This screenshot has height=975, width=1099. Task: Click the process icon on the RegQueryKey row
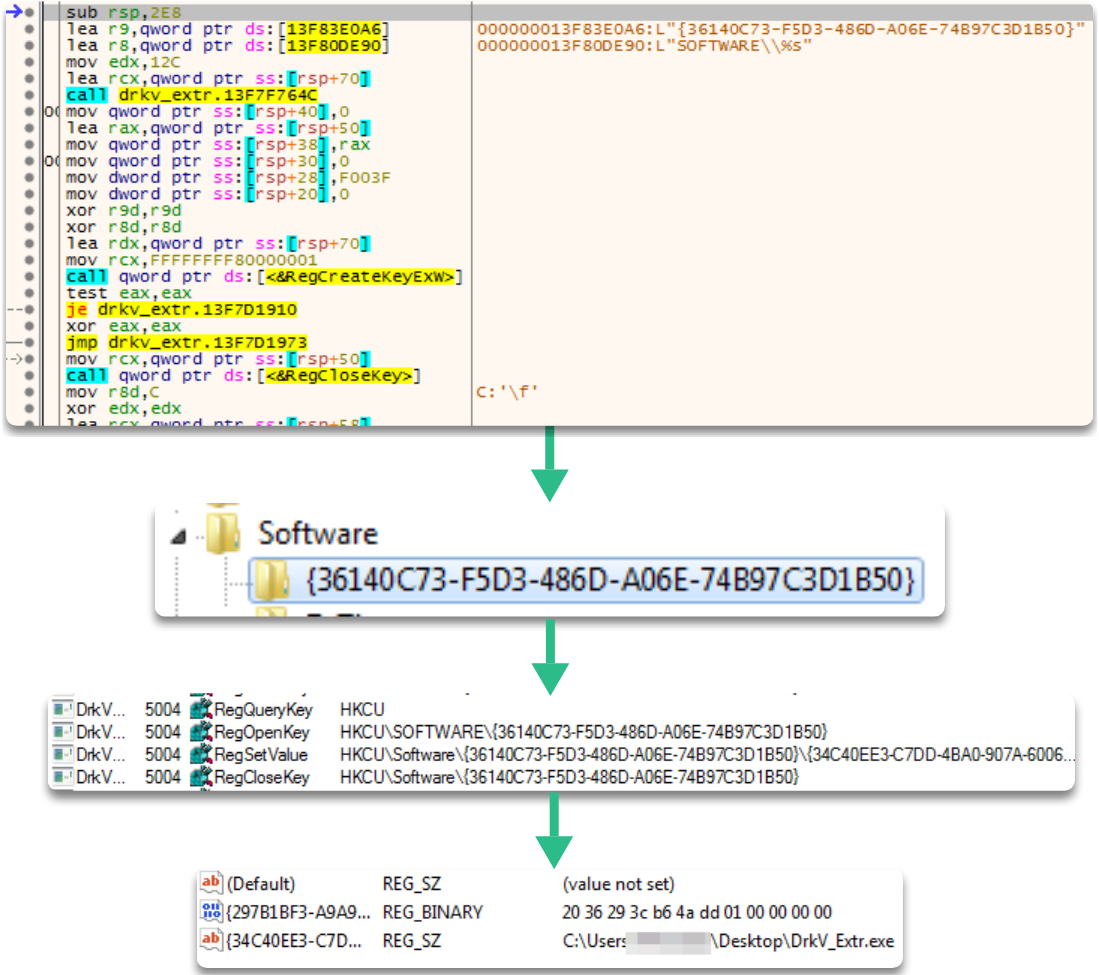tap(63, 709)
